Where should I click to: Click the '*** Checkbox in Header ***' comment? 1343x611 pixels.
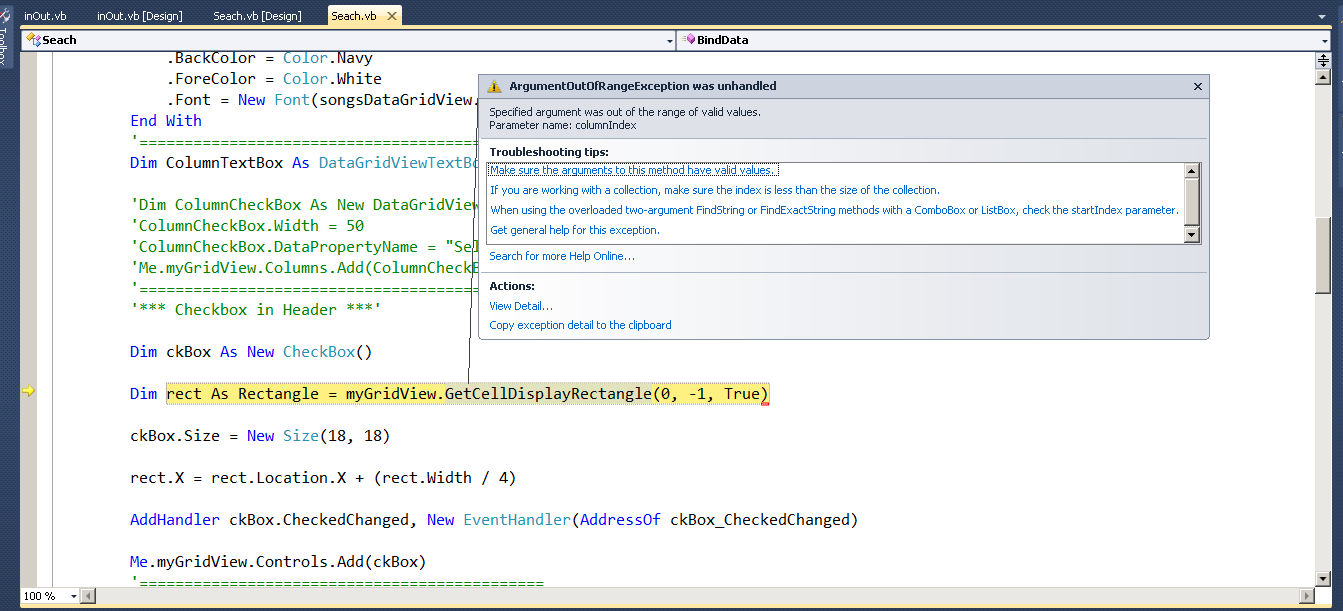tap(255, 310)
